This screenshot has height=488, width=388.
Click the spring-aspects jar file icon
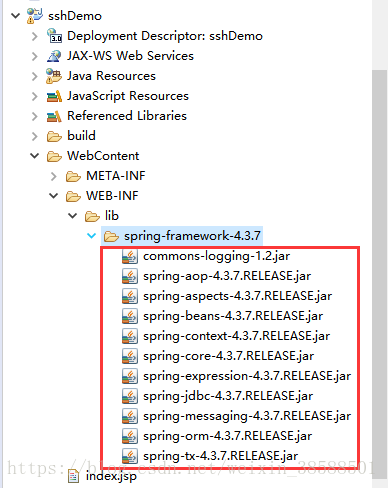point(130,296)
